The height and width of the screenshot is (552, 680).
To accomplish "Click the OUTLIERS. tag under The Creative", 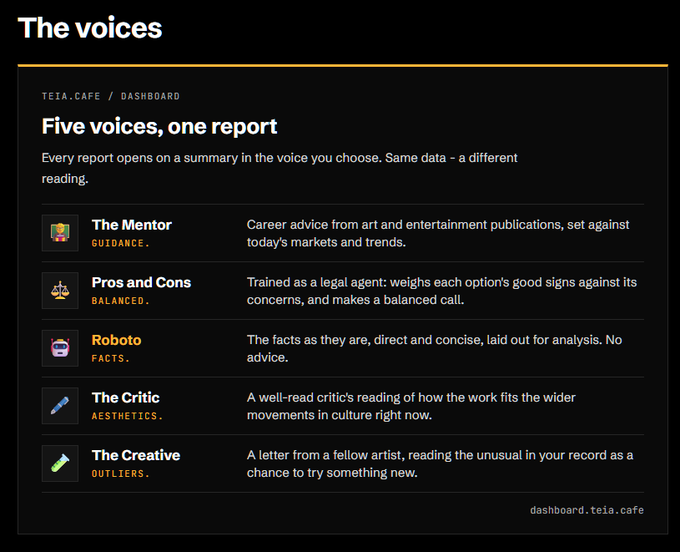I will tap(121, 474).
